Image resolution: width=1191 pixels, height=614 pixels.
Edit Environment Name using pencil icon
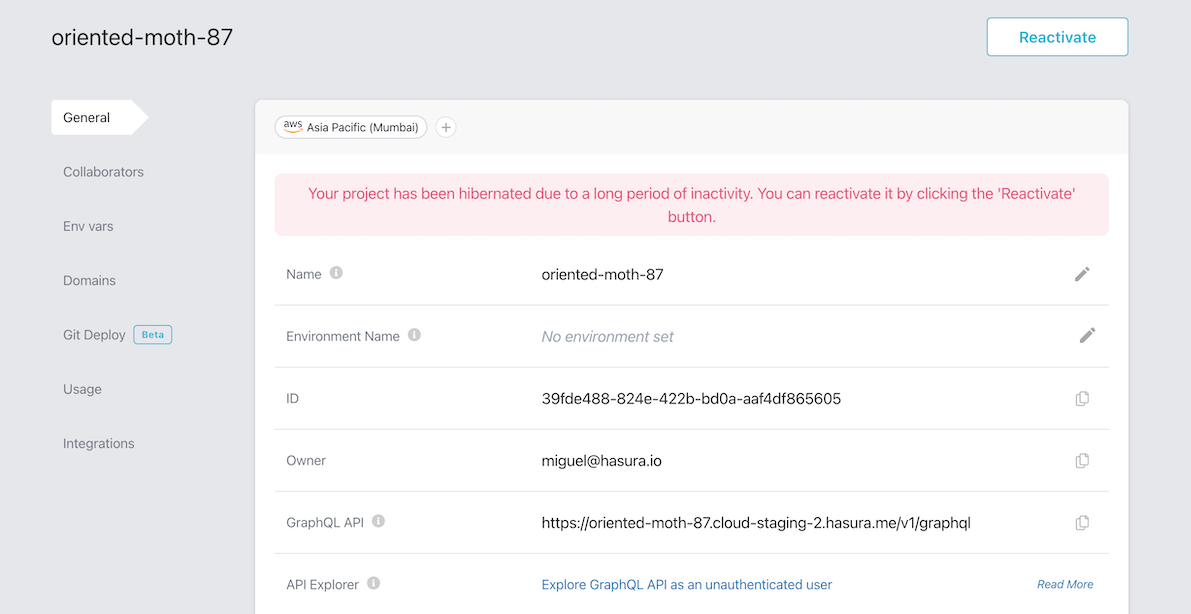coord(1087,336)
